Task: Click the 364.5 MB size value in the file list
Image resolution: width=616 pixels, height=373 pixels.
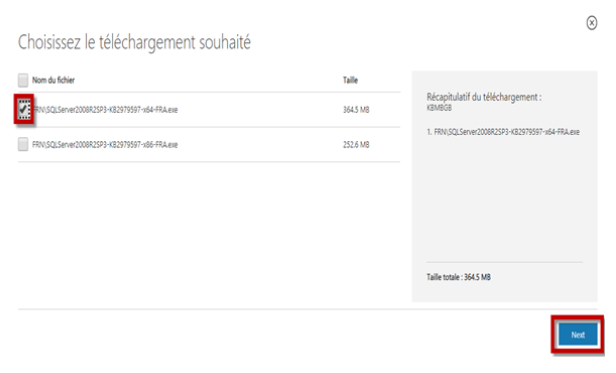Action: 356,110
